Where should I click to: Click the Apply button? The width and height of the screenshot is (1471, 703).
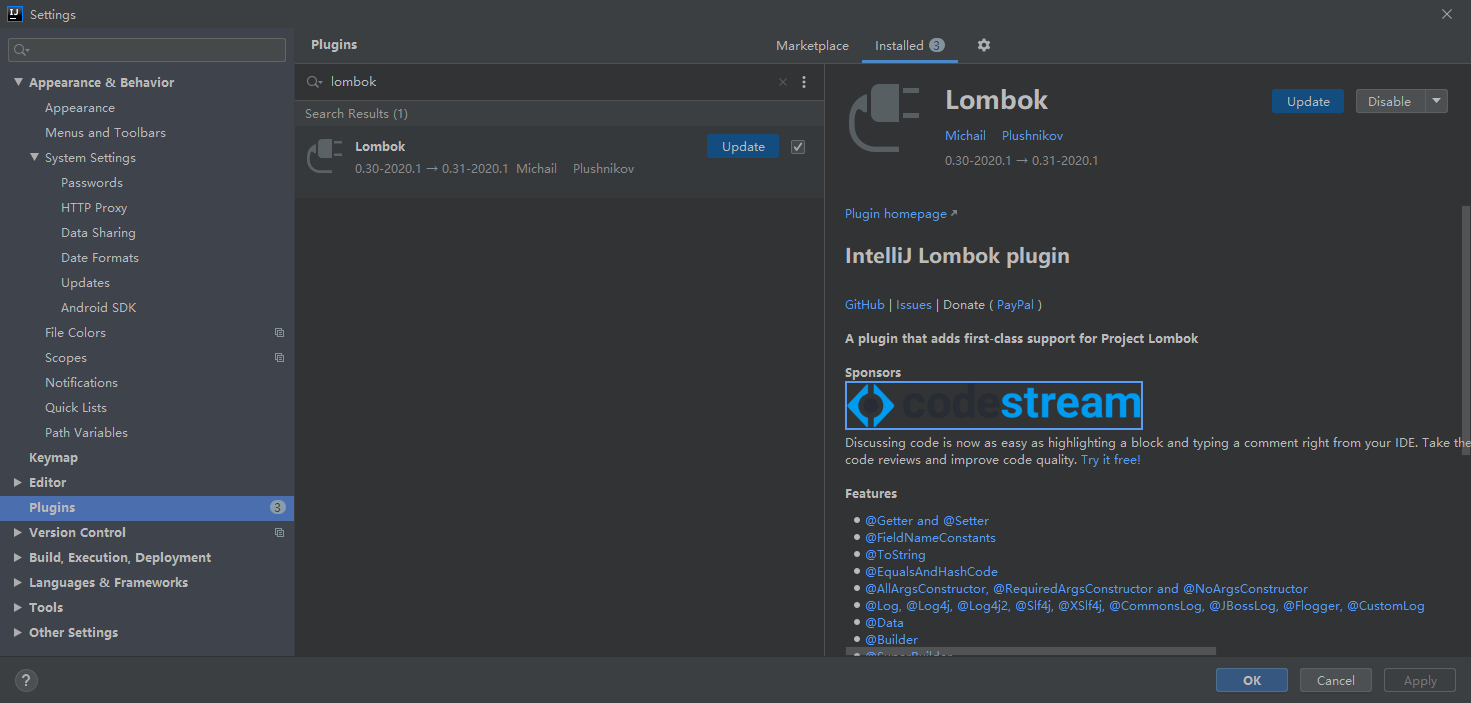[x=1420, y=680]
